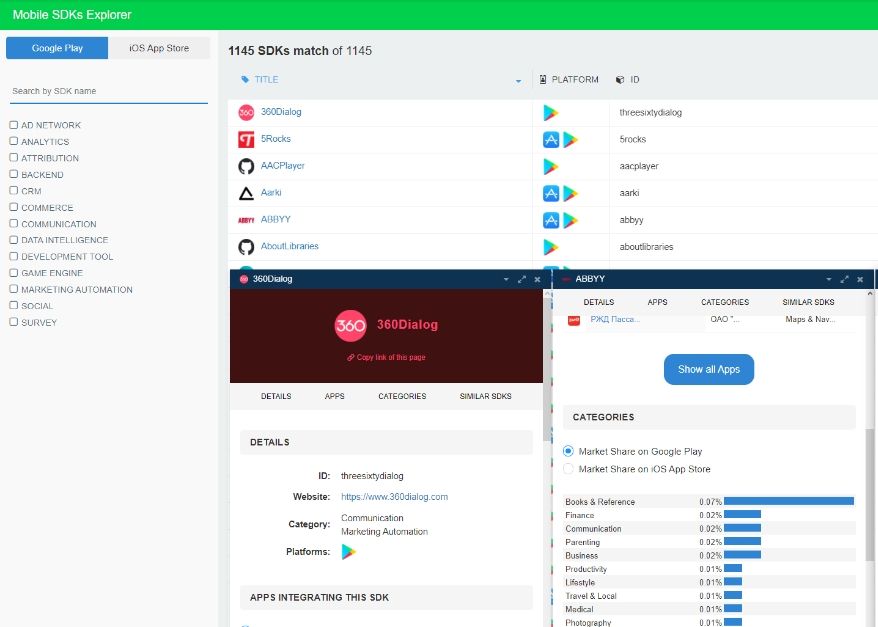Collapse the ABBYY panel using its chevron
Image resolution: width=878 pixels, height=627 pixels.
829,279
